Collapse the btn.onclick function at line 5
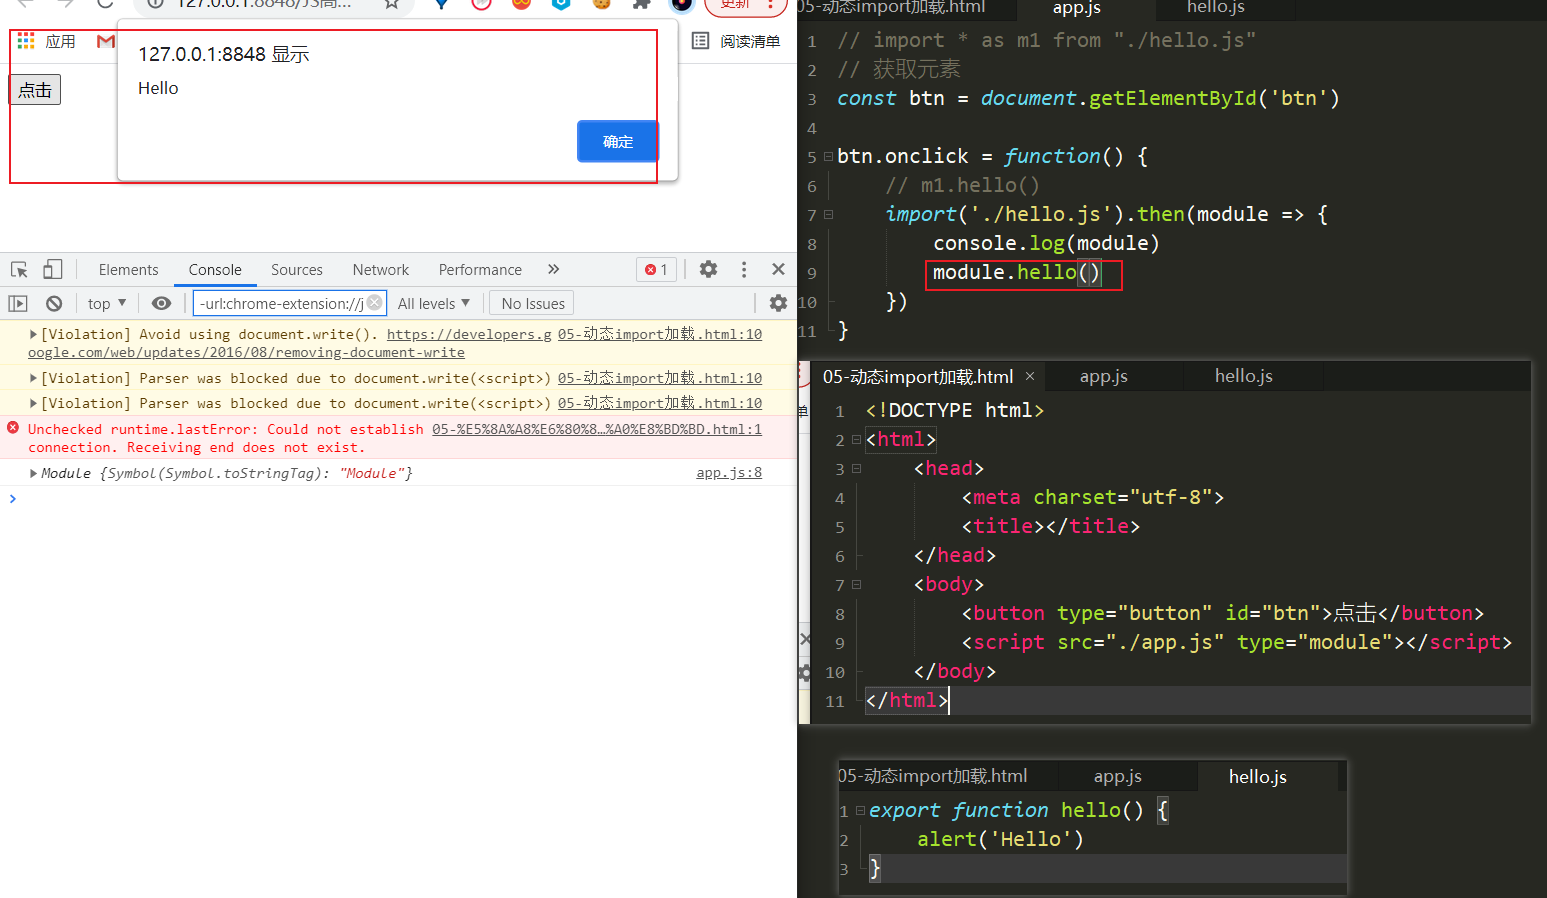This screenshot has height=898, width=1547. point(828,157)
